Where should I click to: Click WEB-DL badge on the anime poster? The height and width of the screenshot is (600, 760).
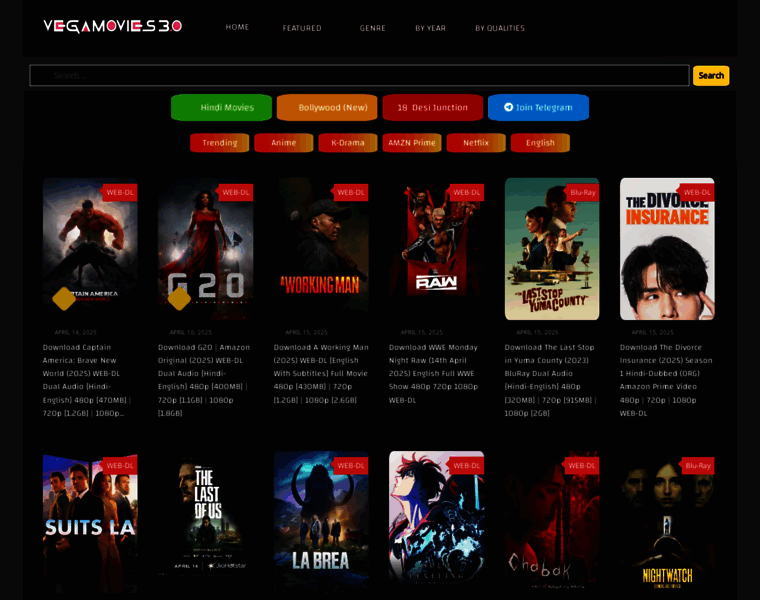pos(466,466)
